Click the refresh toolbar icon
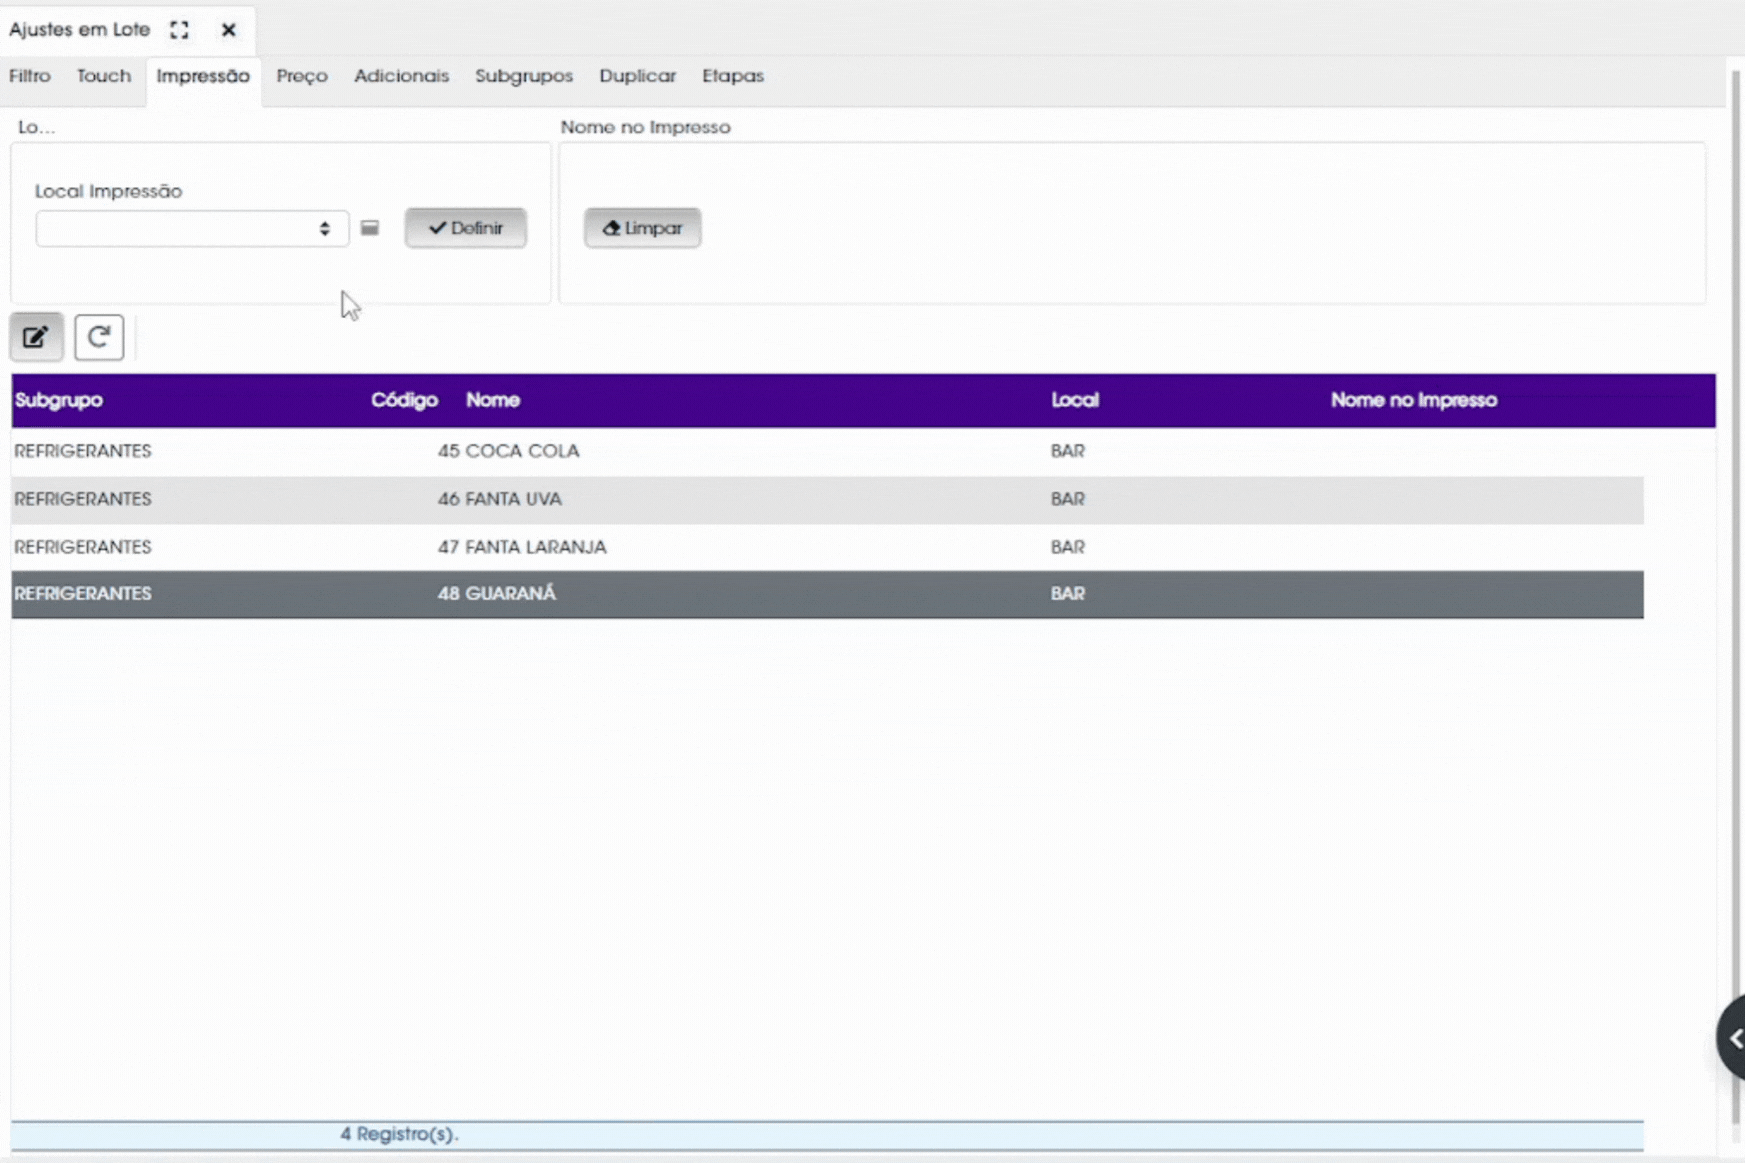Viewport: 1745px width, 1163px height. click(x=99, y=337)
